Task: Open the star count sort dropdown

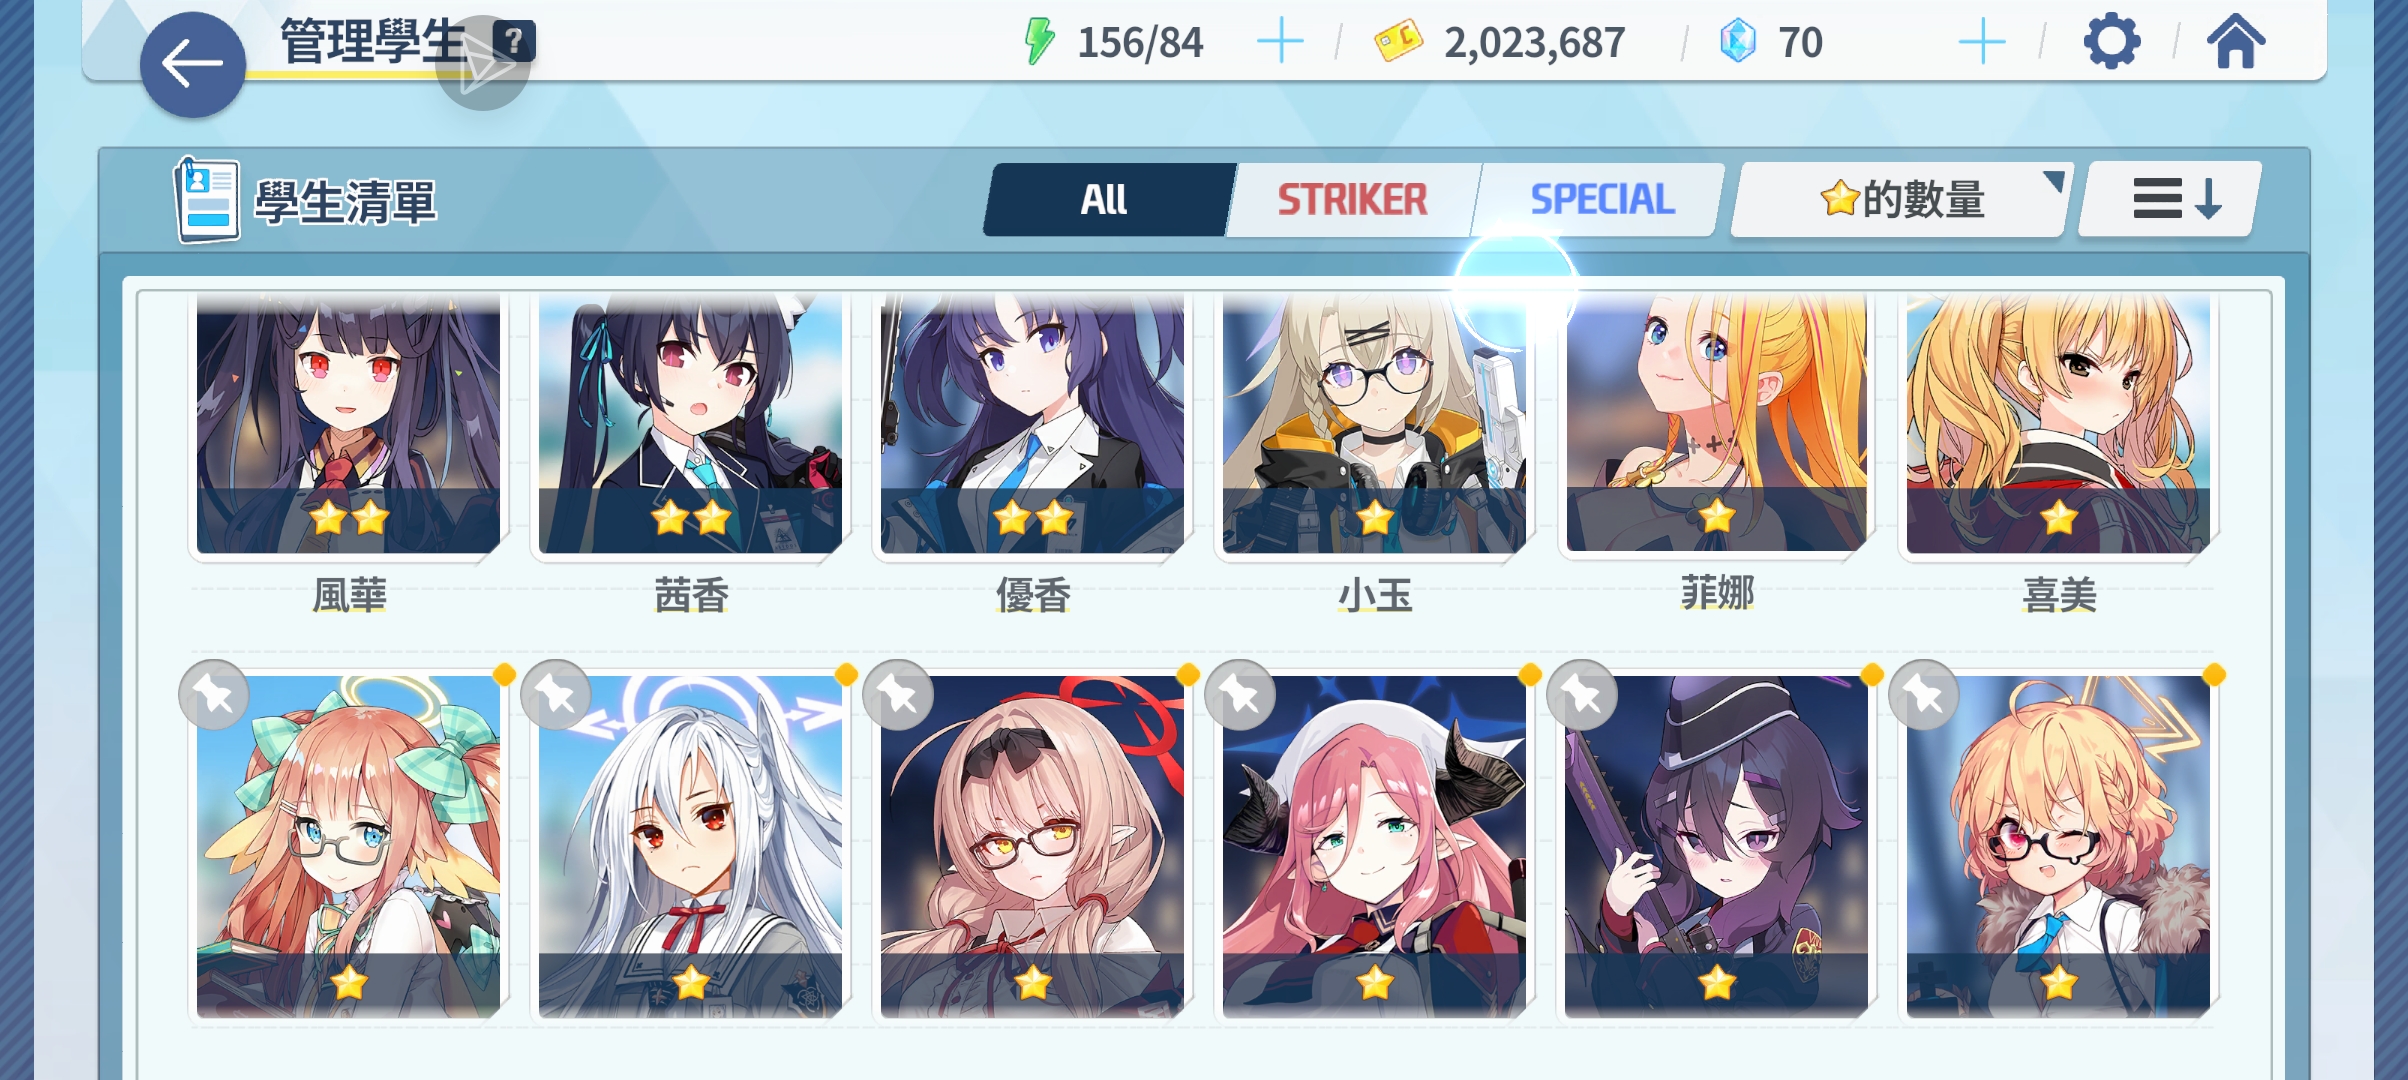Action: point(1900,200)
